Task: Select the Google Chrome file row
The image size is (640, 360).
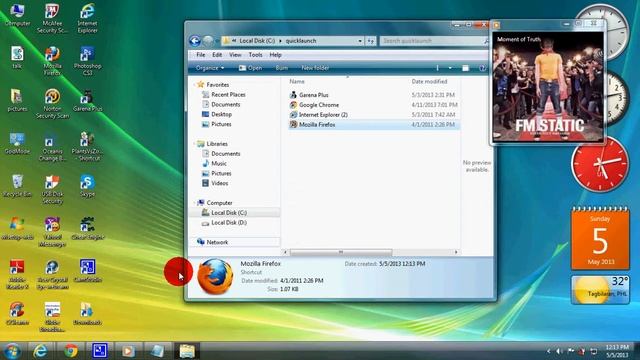Action: pyautogui.click(x=374, y=105)
